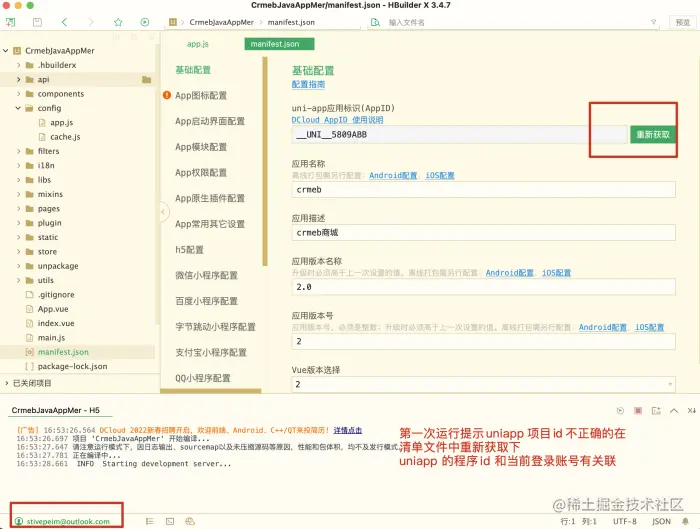Collapse the CrmebJavaAppMer project root
Image resolution: width=700 pixels, height=529 pixels.
point(6,51)
